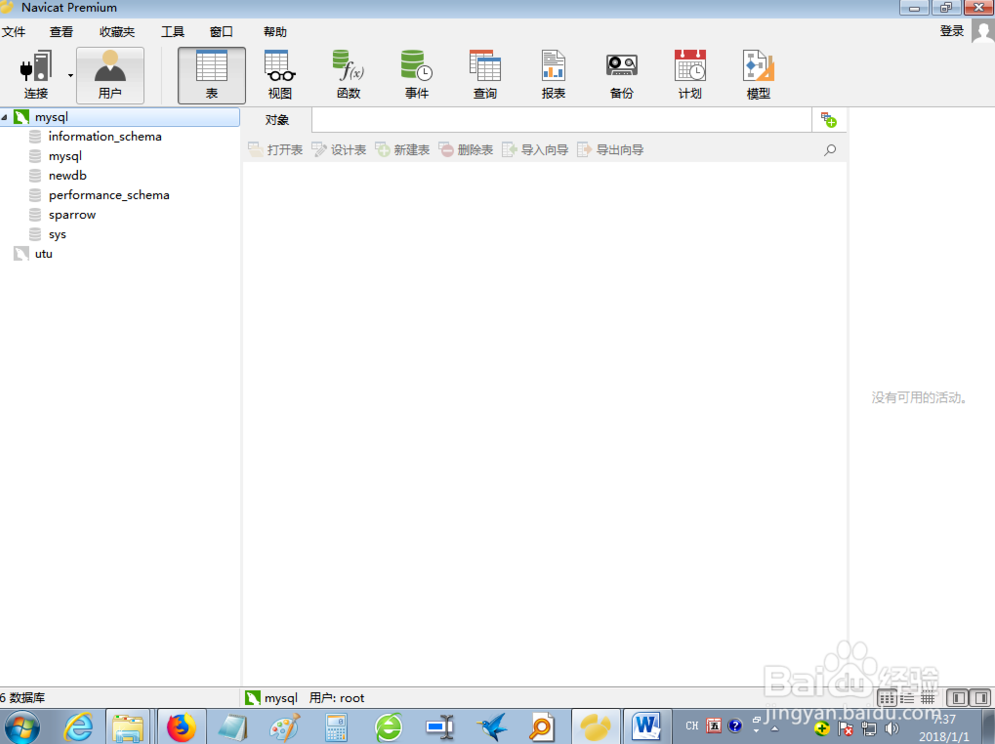Show hidden tray icons arrow
This screenshot has width=995, height=744.
pos(774,729)
